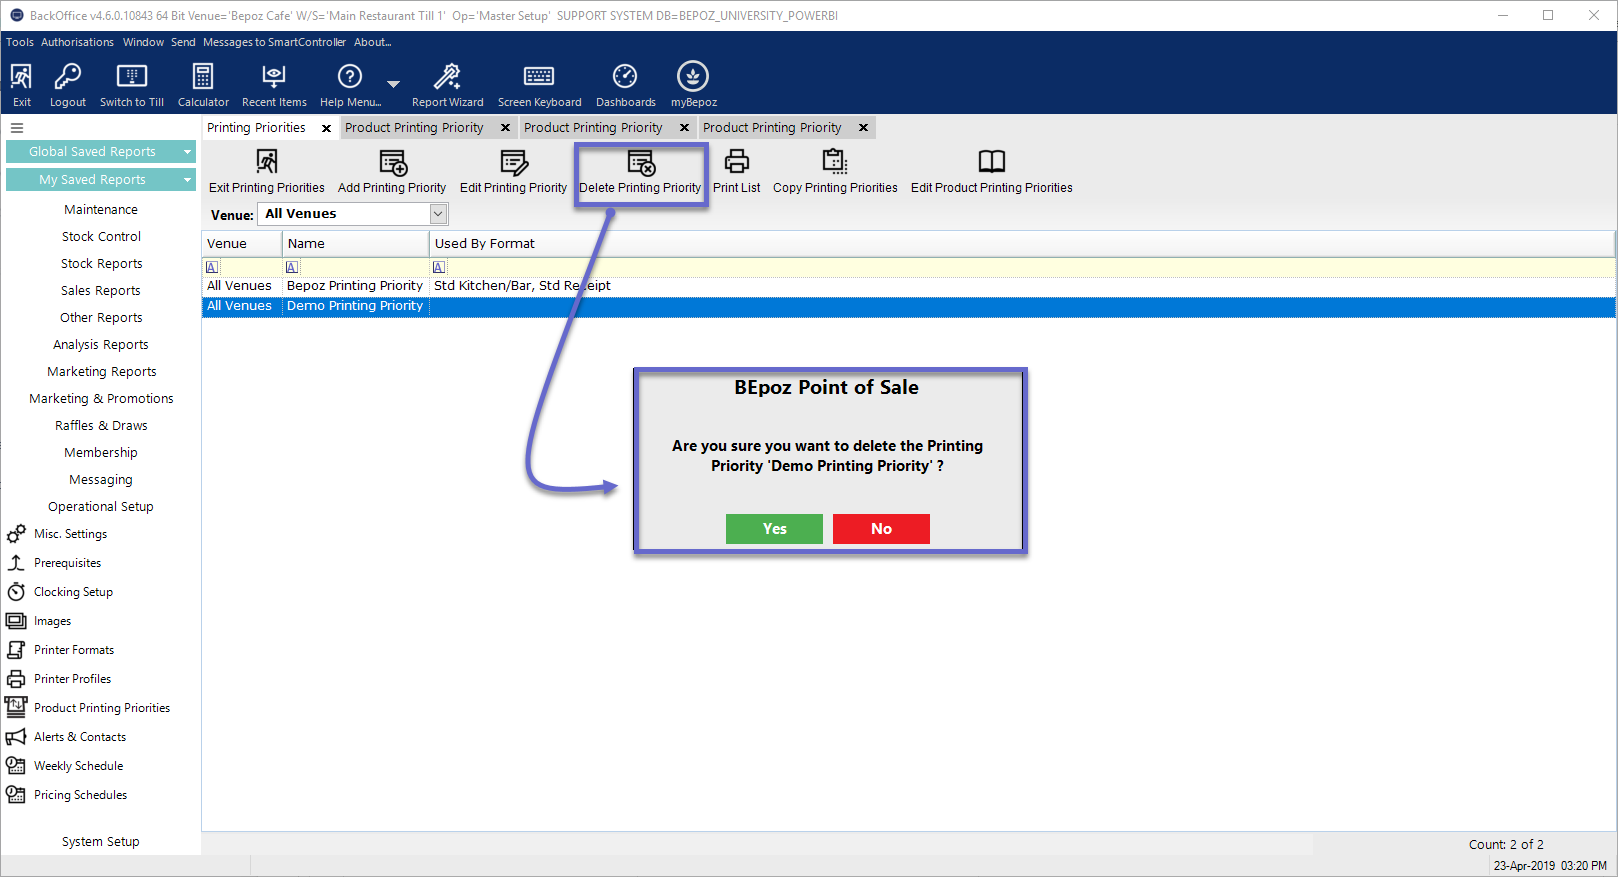The image size is (1618, 877).
Task: Sort by Used By Format column header
Action: click(x=1022, y=244)
